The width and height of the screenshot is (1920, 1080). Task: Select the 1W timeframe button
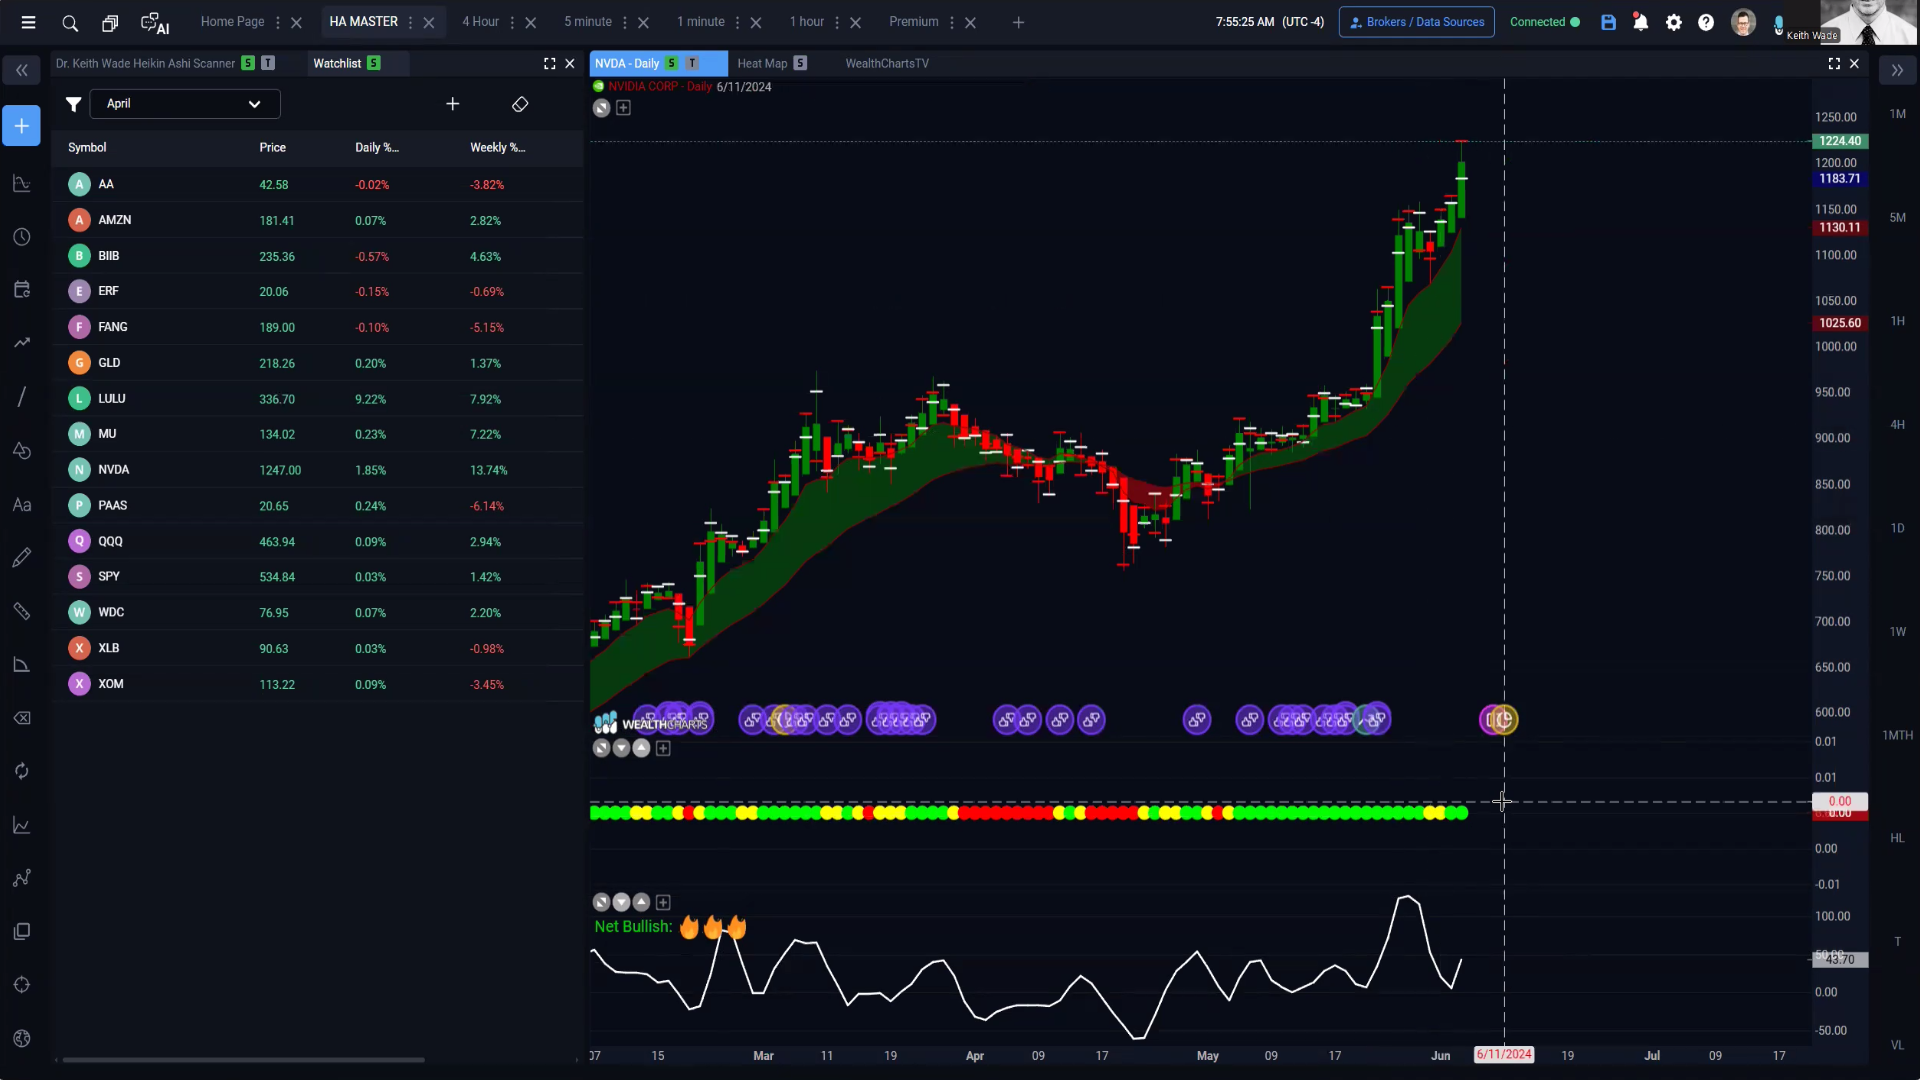tap(1897, 632)
